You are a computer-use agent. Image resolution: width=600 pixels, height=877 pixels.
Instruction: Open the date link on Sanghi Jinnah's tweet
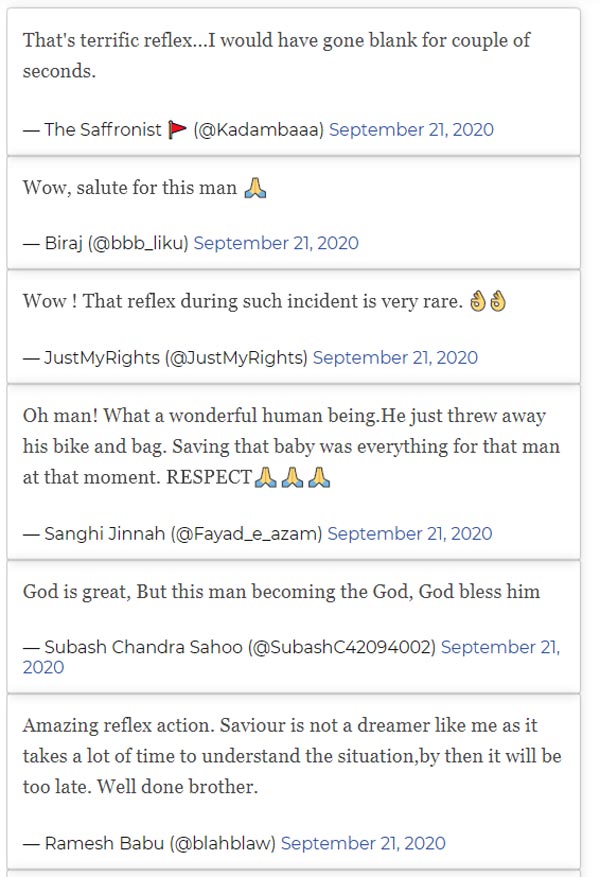(410, 534)
